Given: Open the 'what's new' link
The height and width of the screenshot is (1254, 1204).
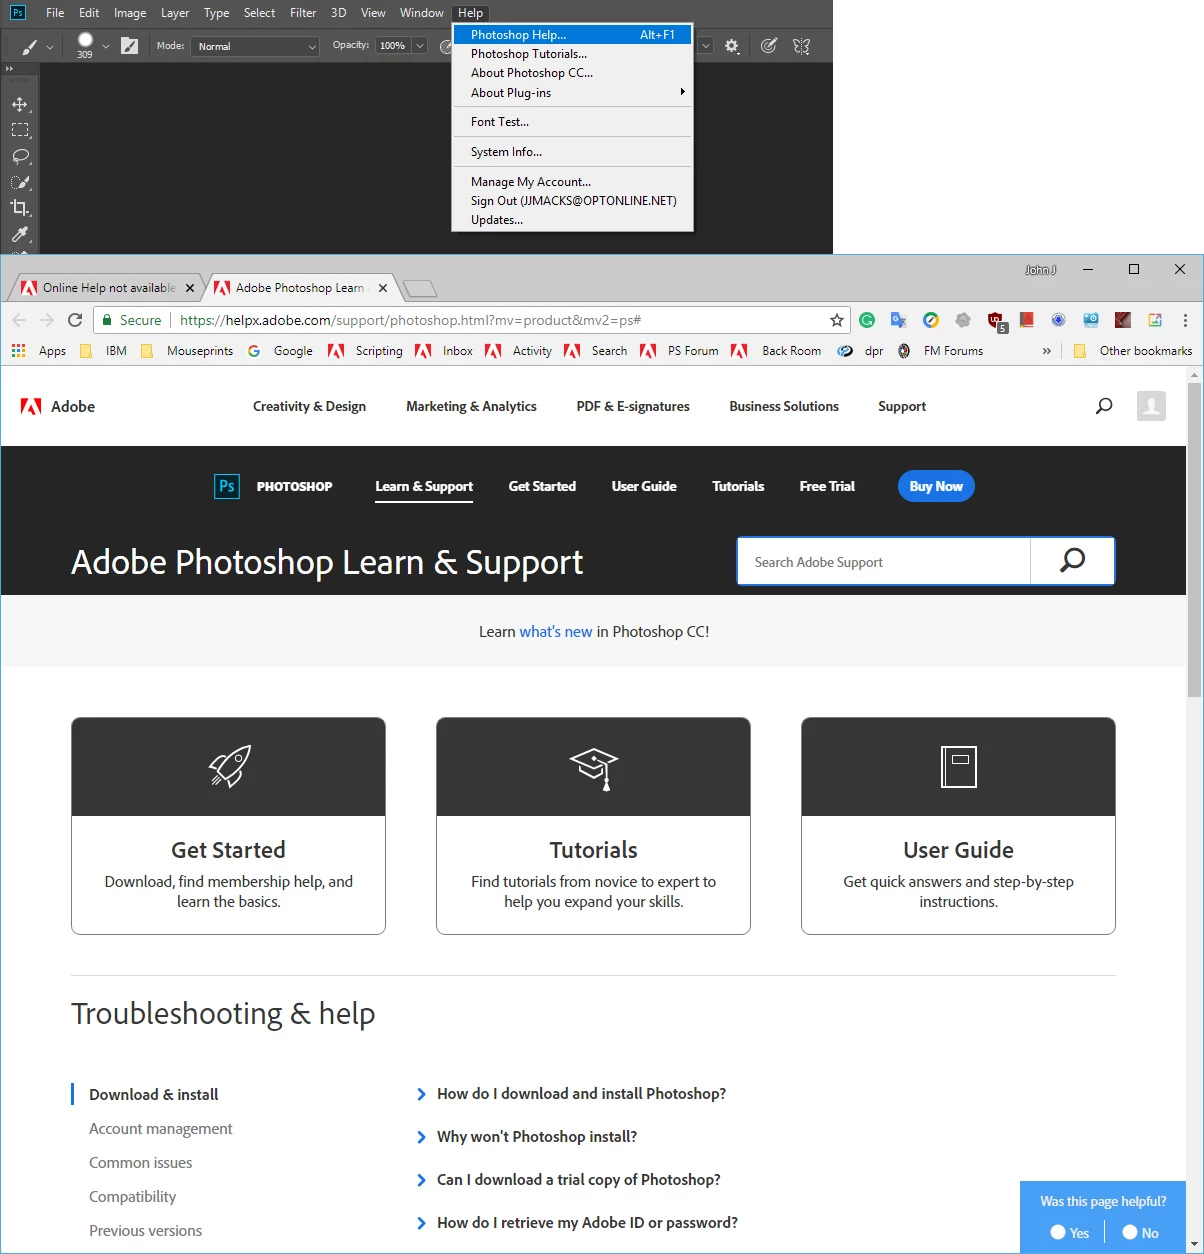Looking at the screenshot, I should [x=556, y=632].
